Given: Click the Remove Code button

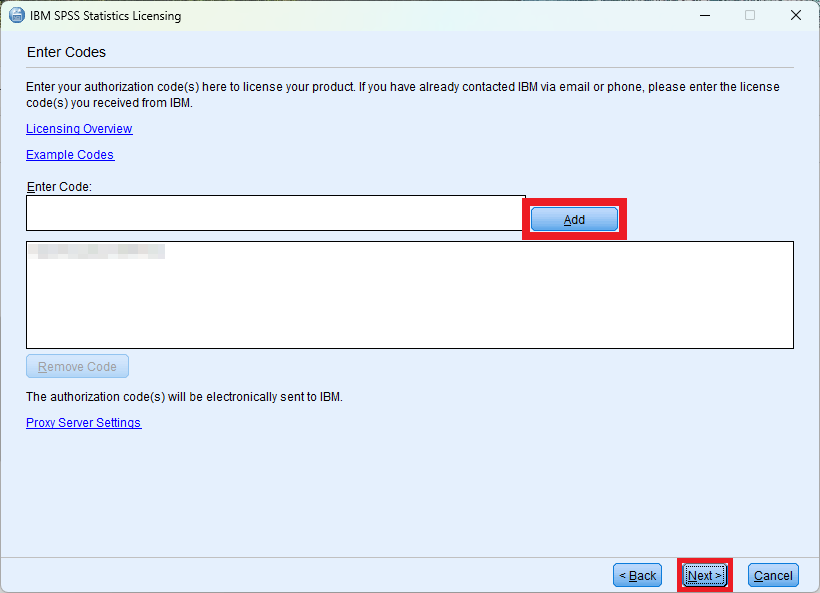Looking at the screenshot, I should pyautogui.click(x=77, y=366).
